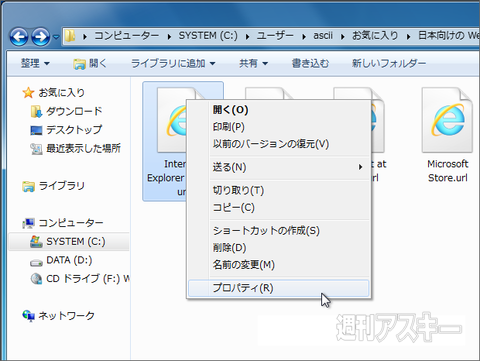The image size is (480, 361).
Task: Choose 開く(O) from the context menu
Action: (279, 110)
